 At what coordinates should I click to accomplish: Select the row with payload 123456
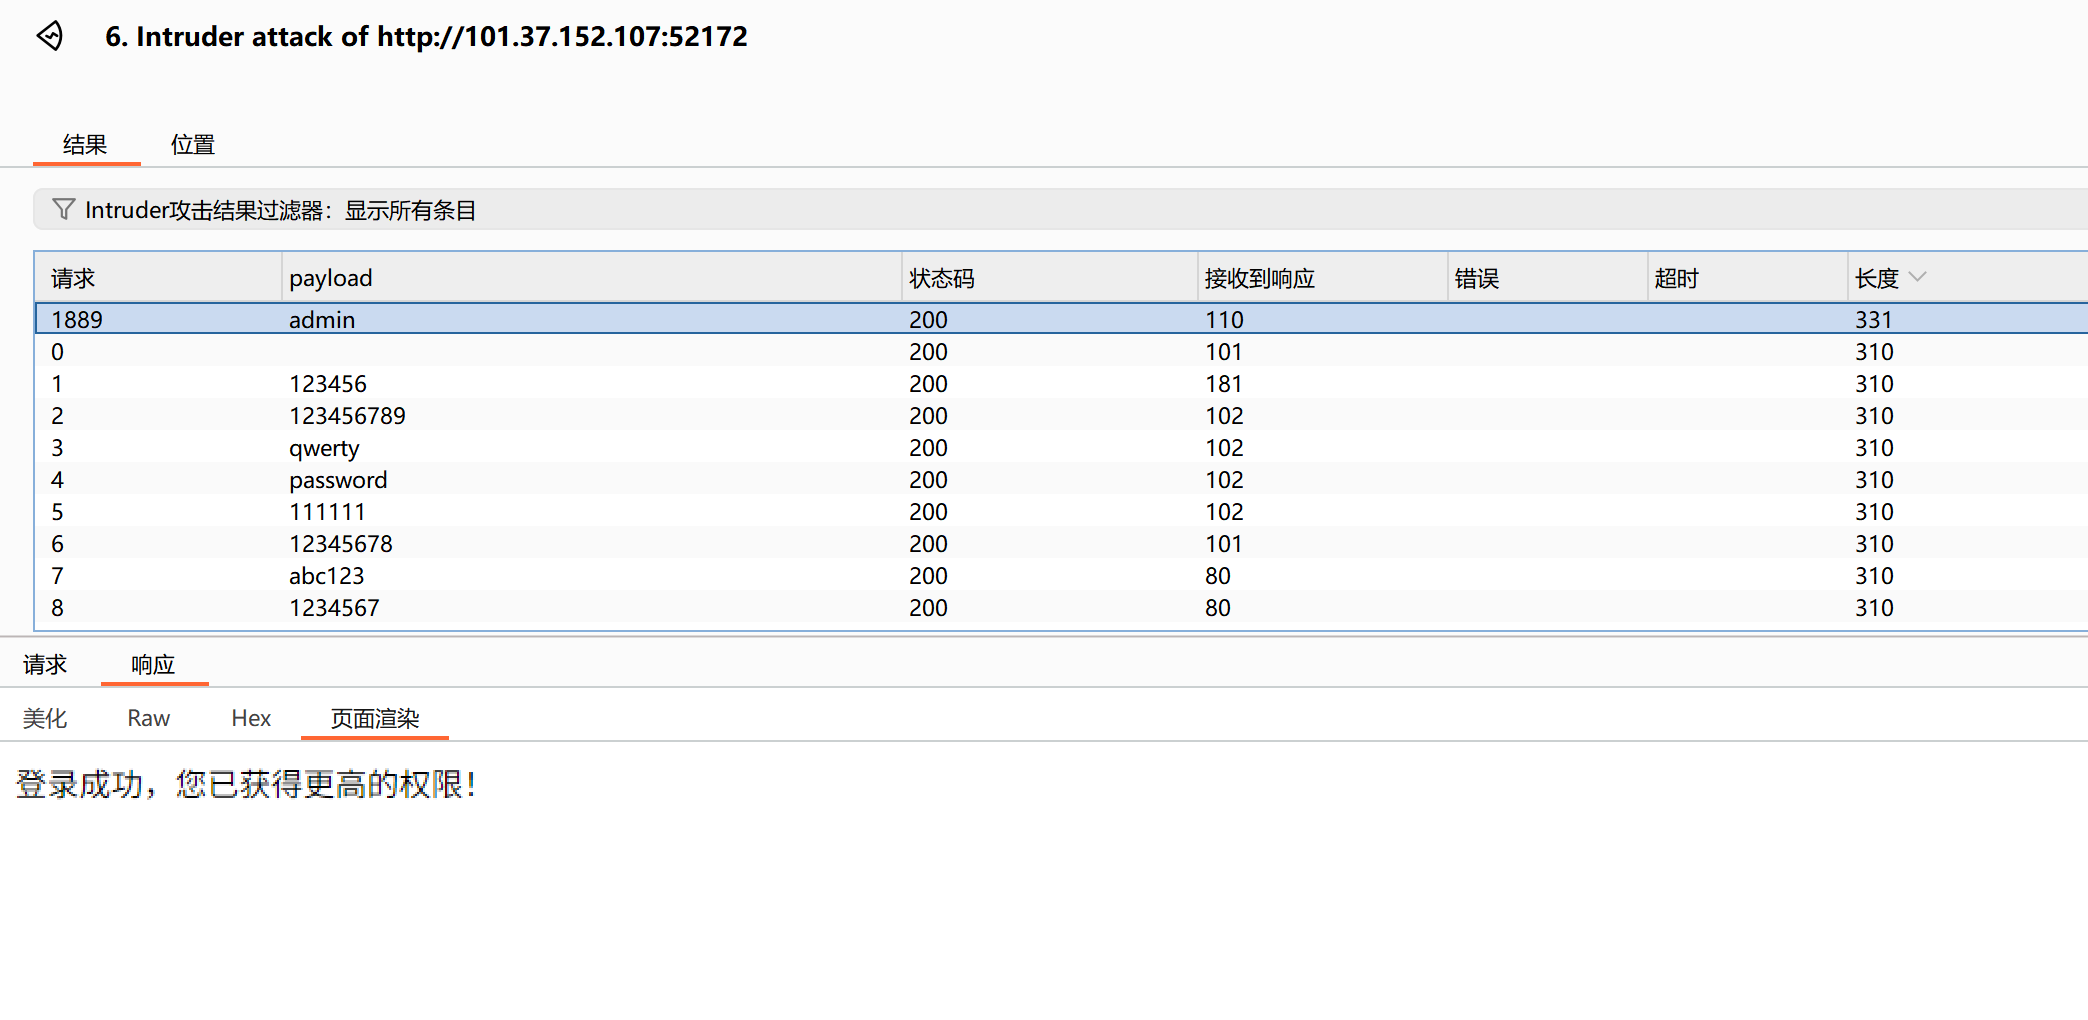pos(600,383)
